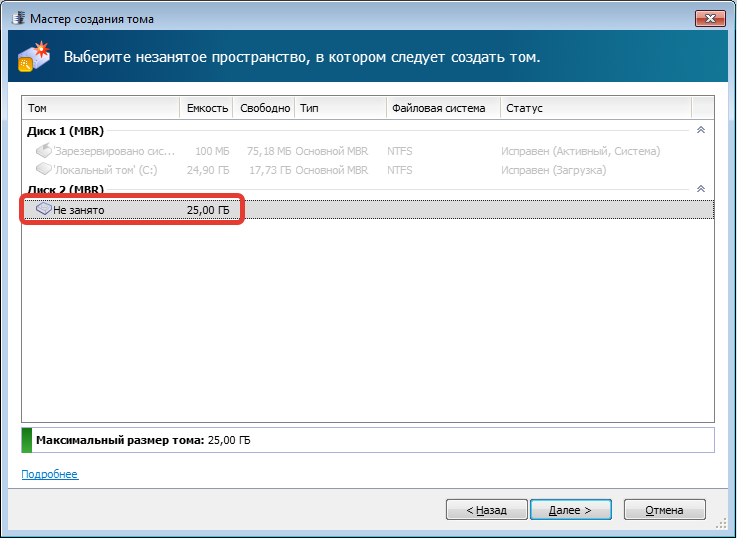Click the volume creation wizard header icon
This screenshot has width=737, height=538.
point(34,56)
